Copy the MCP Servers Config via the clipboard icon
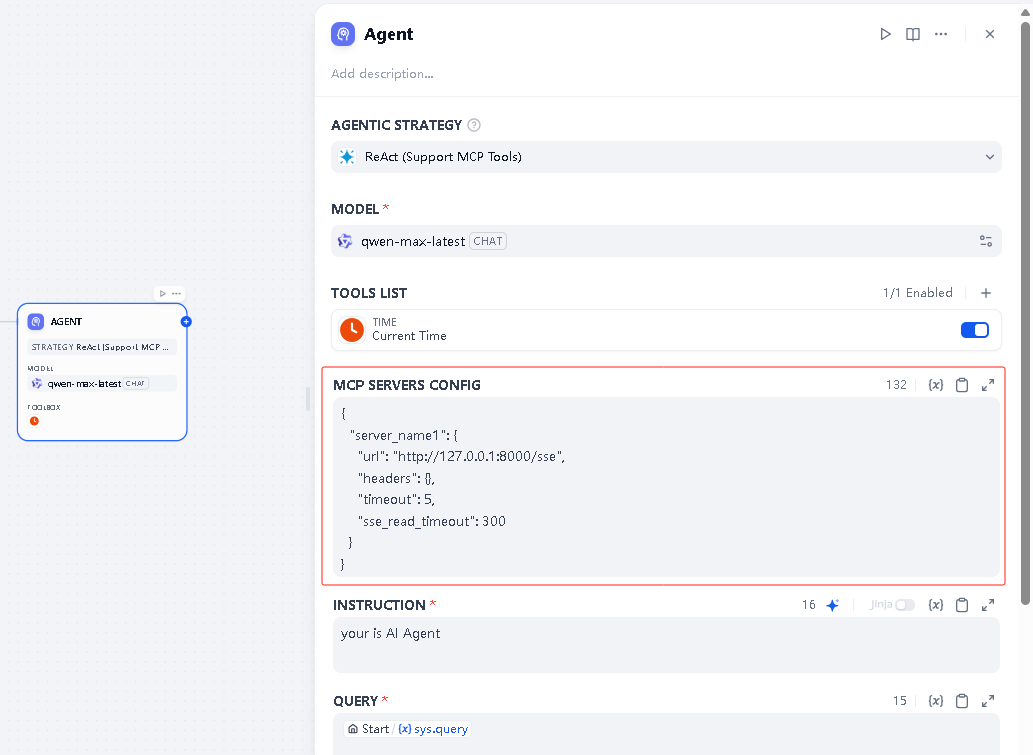The height and width of the screenshot is (755, 1033). tap(962, 384)
